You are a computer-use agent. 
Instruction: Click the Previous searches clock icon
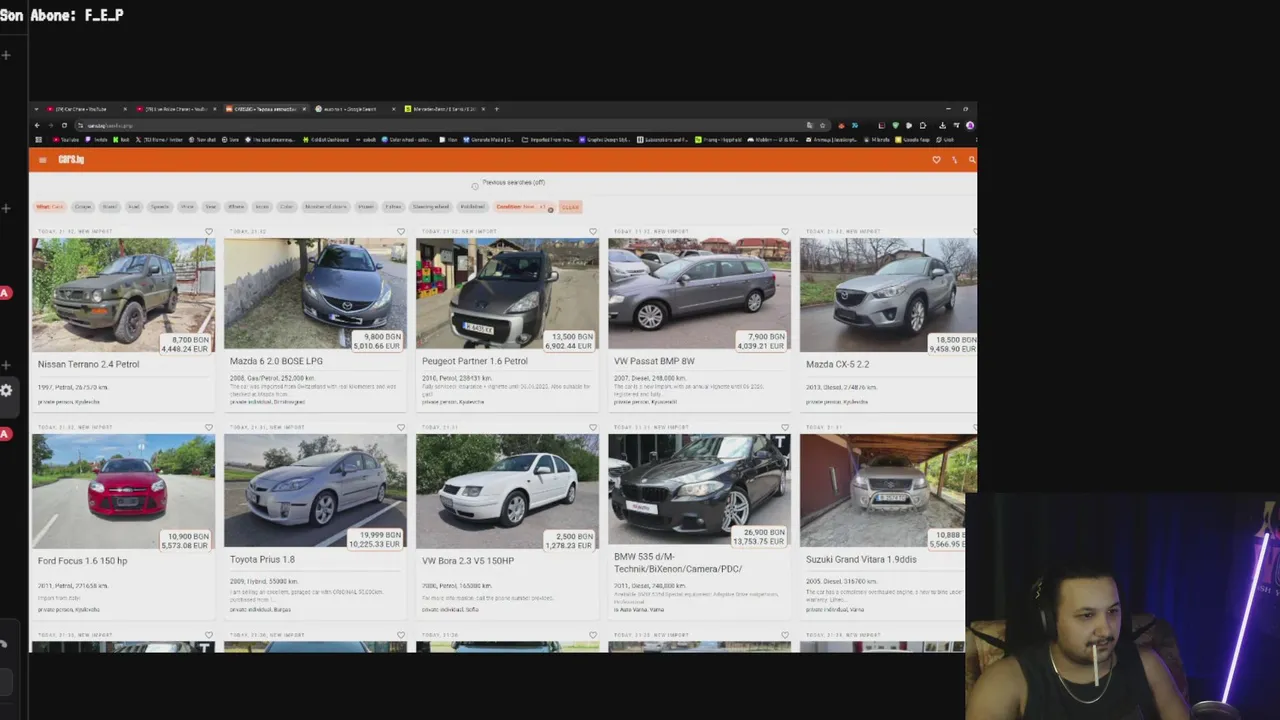click(x=475, y=185)
